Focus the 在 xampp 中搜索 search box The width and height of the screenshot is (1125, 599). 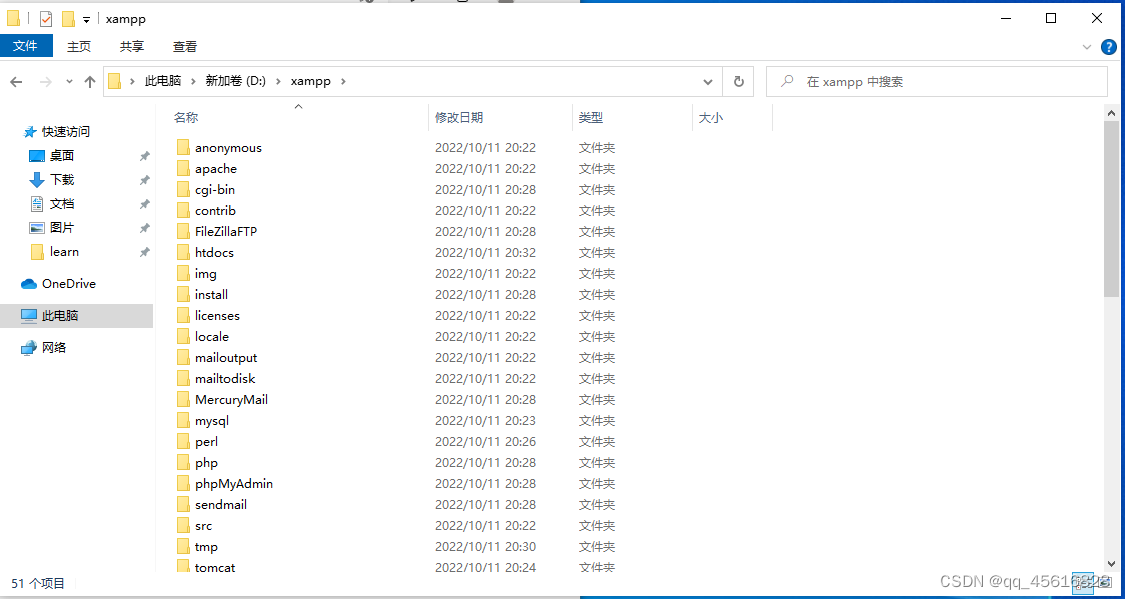click(x=937, y=82)
